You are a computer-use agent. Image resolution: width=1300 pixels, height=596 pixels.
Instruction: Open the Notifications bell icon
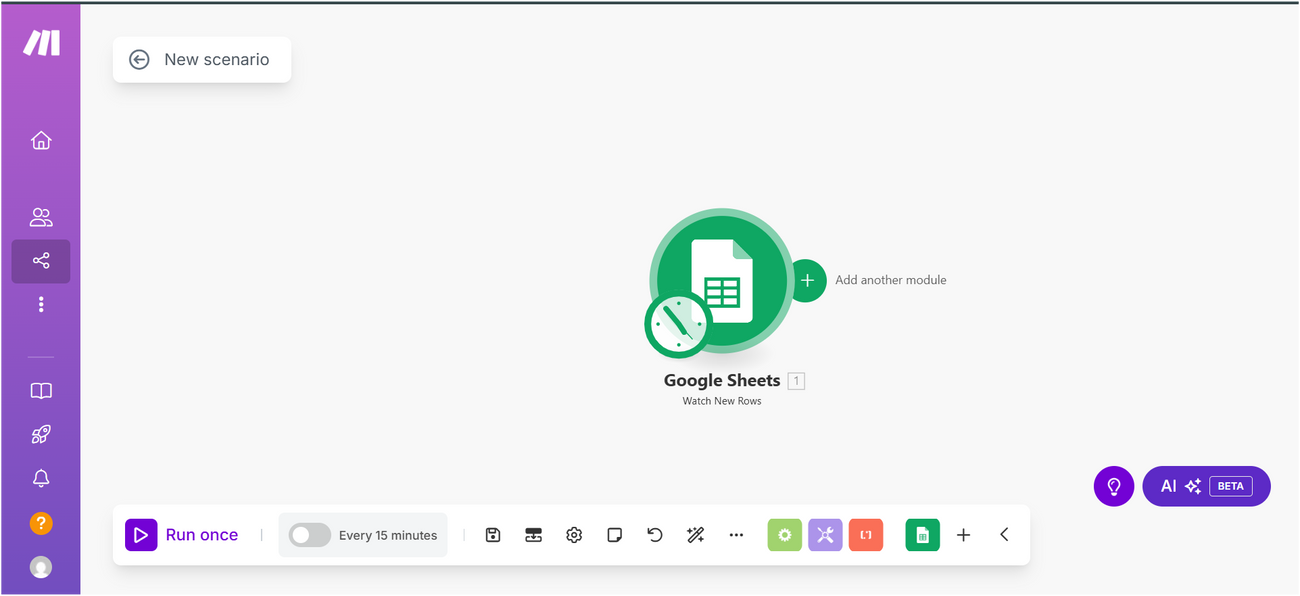tap(41, 479)
